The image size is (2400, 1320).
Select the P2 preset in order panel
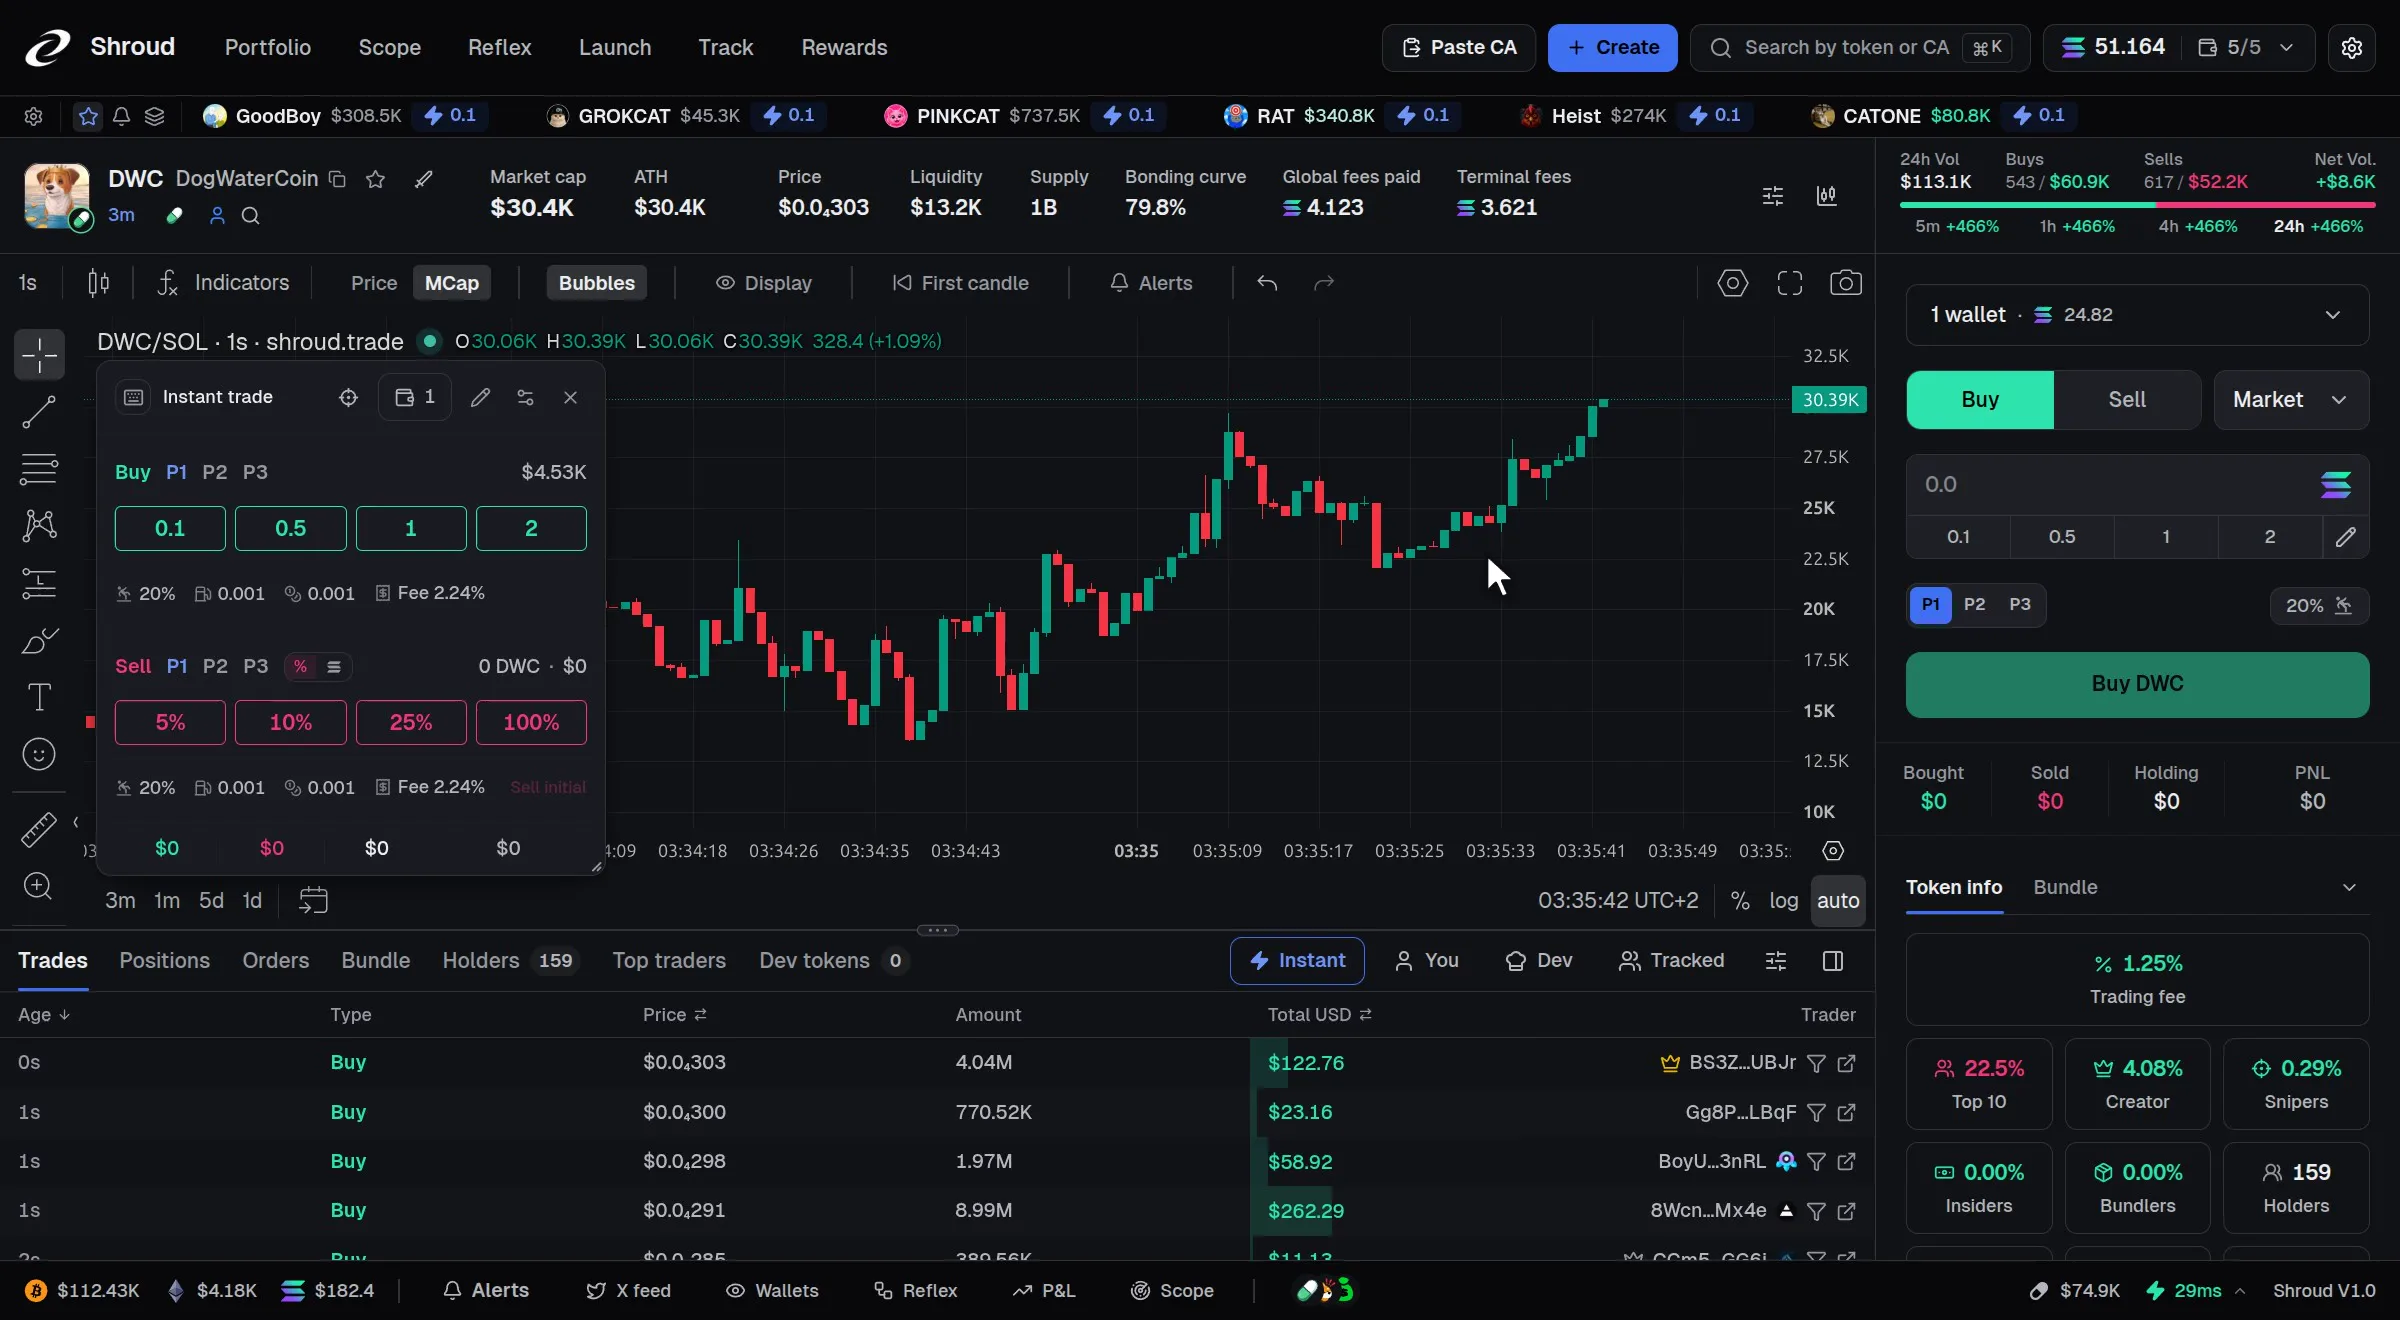point(1974,605)
